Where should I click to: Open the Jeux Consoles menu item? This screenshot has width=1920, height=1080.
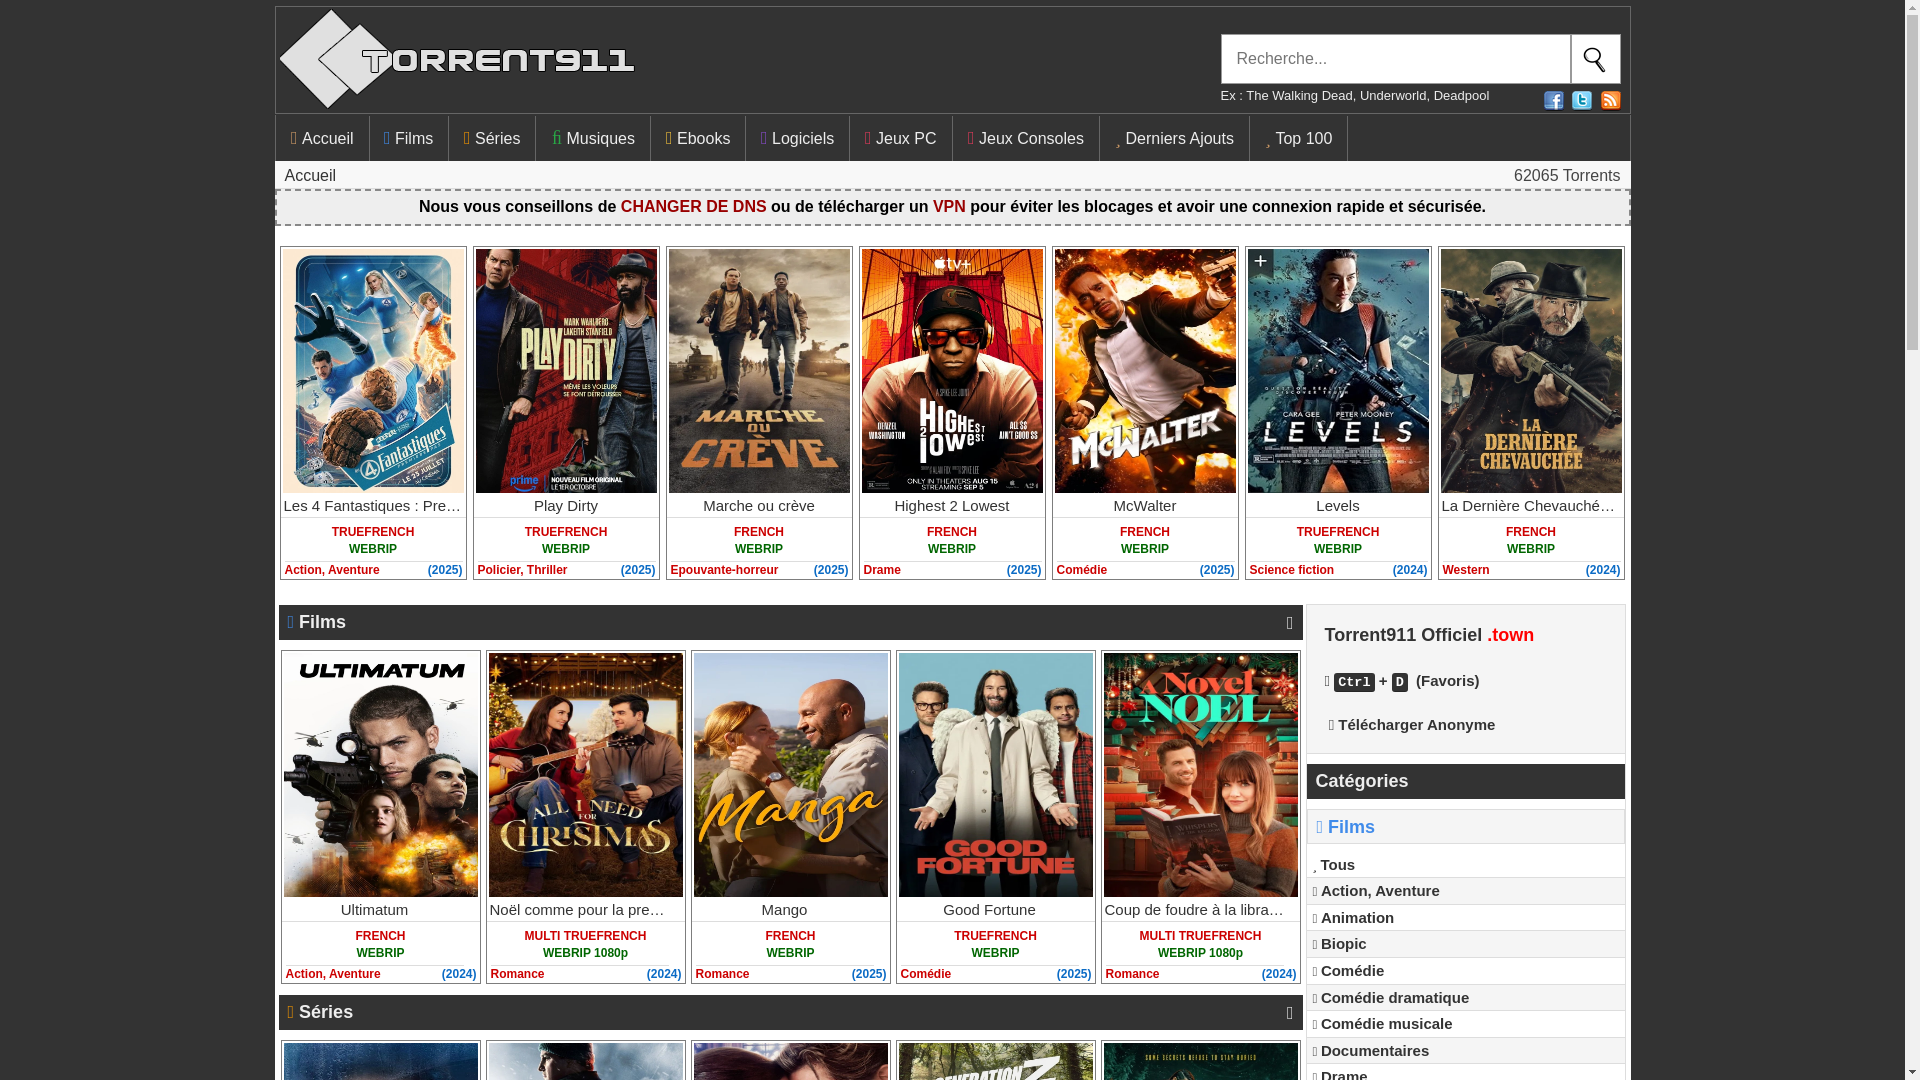(x=1026, y=138)
